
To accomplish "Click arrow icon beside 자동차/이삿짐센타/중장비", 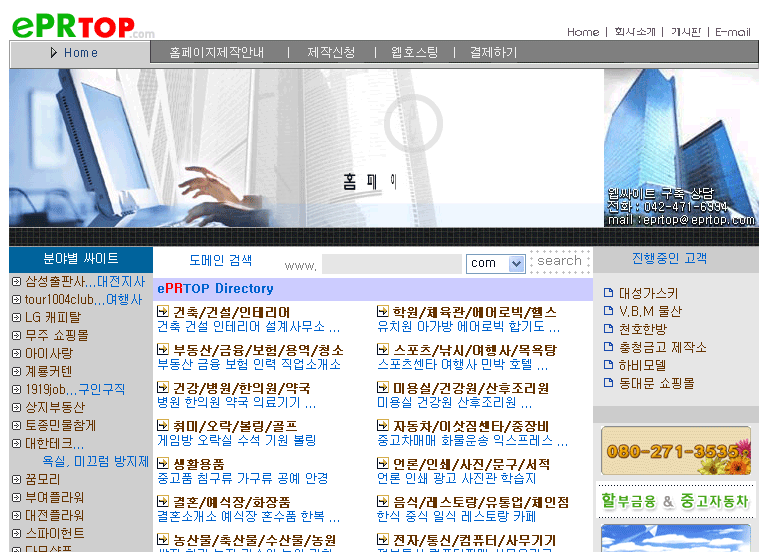I will pyautogui.click(x=383, y=425).
